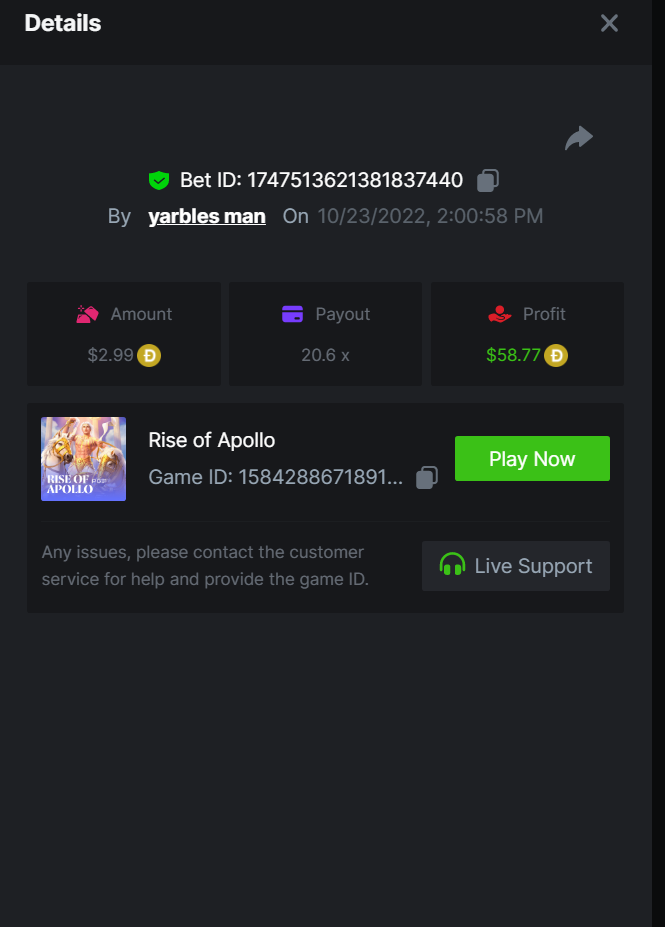Click the green verified shield icon
This screenshot has width=665, height=927.
tap(158, 180)
